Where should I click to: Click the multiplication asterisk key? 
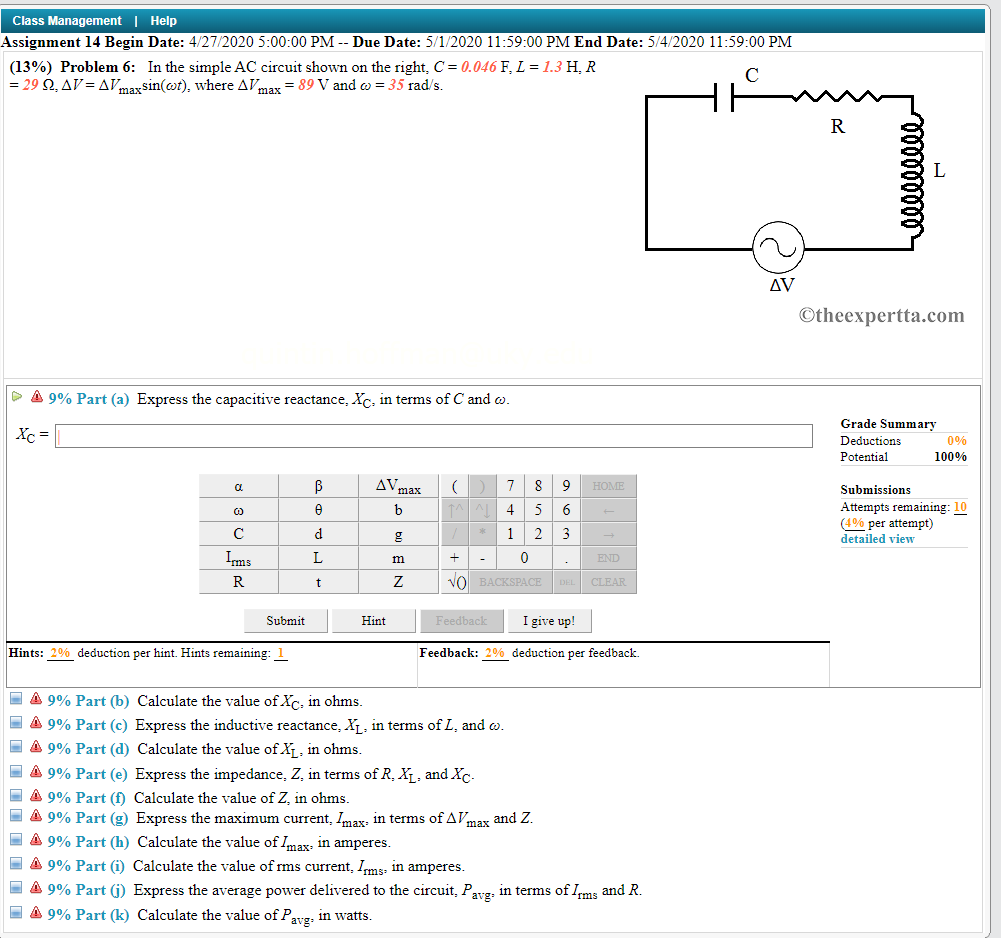tap(481, 534)
